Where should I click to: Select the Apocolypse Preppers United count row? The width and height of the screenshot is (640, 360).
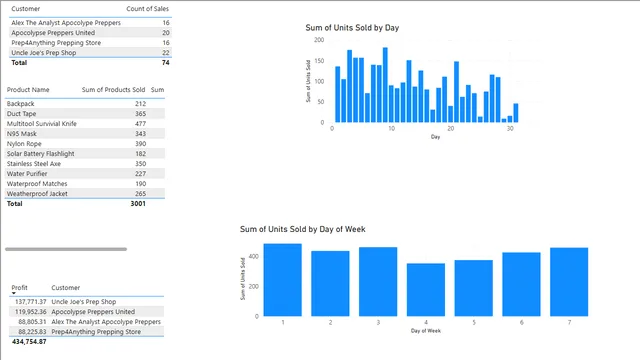[90, 33]
